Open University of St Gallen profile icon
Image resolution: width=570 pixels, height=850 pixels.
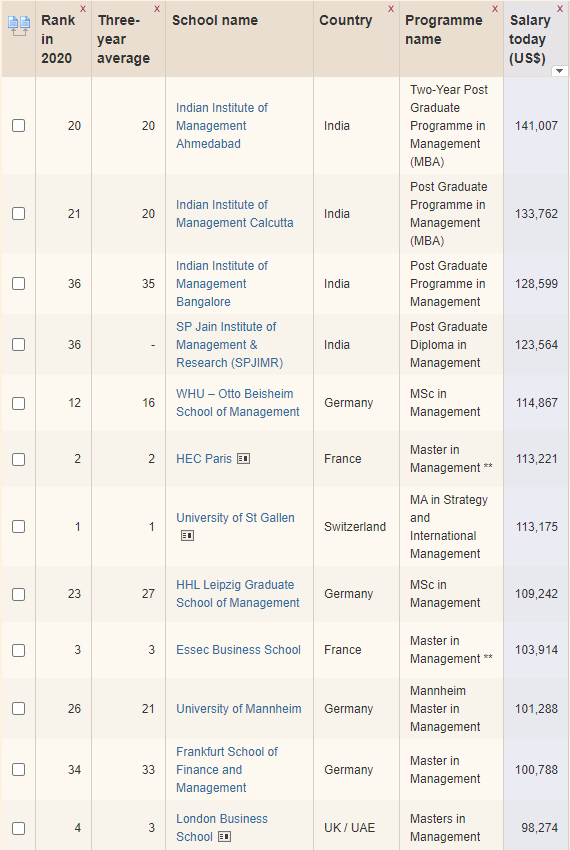pos(187,536)
